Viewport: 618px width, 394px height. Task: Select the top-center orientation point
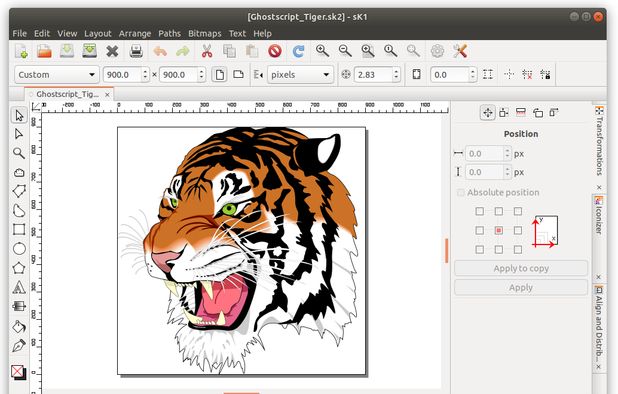[499, 212]
